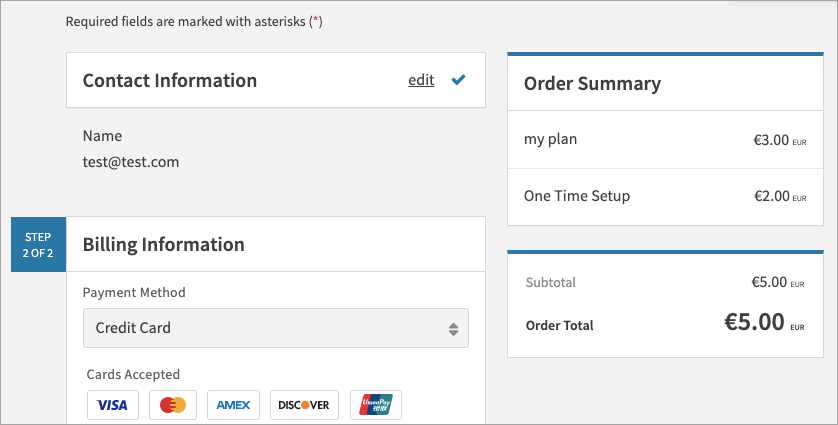Click the Order Total amount €5.00

(753, 323)
